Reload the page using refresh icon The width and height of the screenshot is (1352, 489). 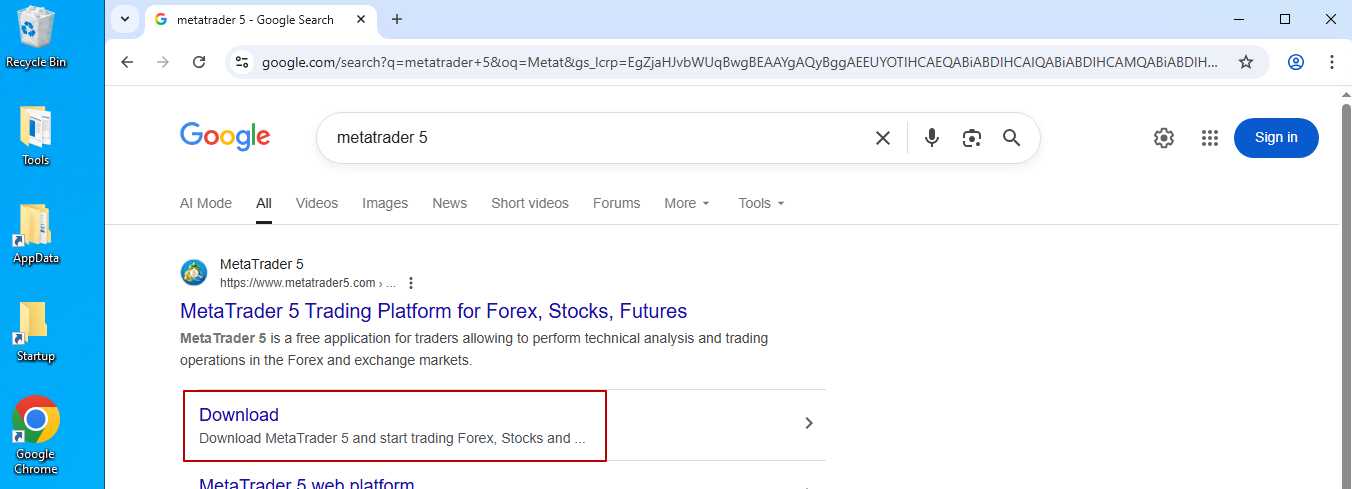[199, 62]
